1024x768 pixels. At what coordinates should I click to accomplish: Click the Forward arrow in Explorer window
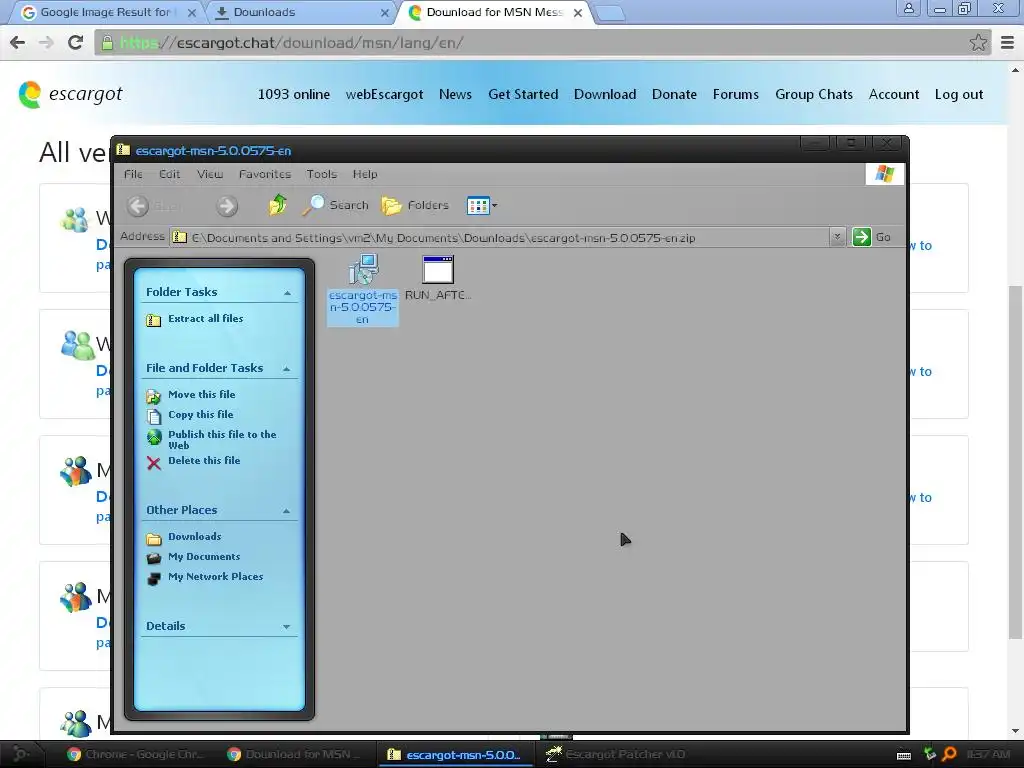tap(227, 206)
